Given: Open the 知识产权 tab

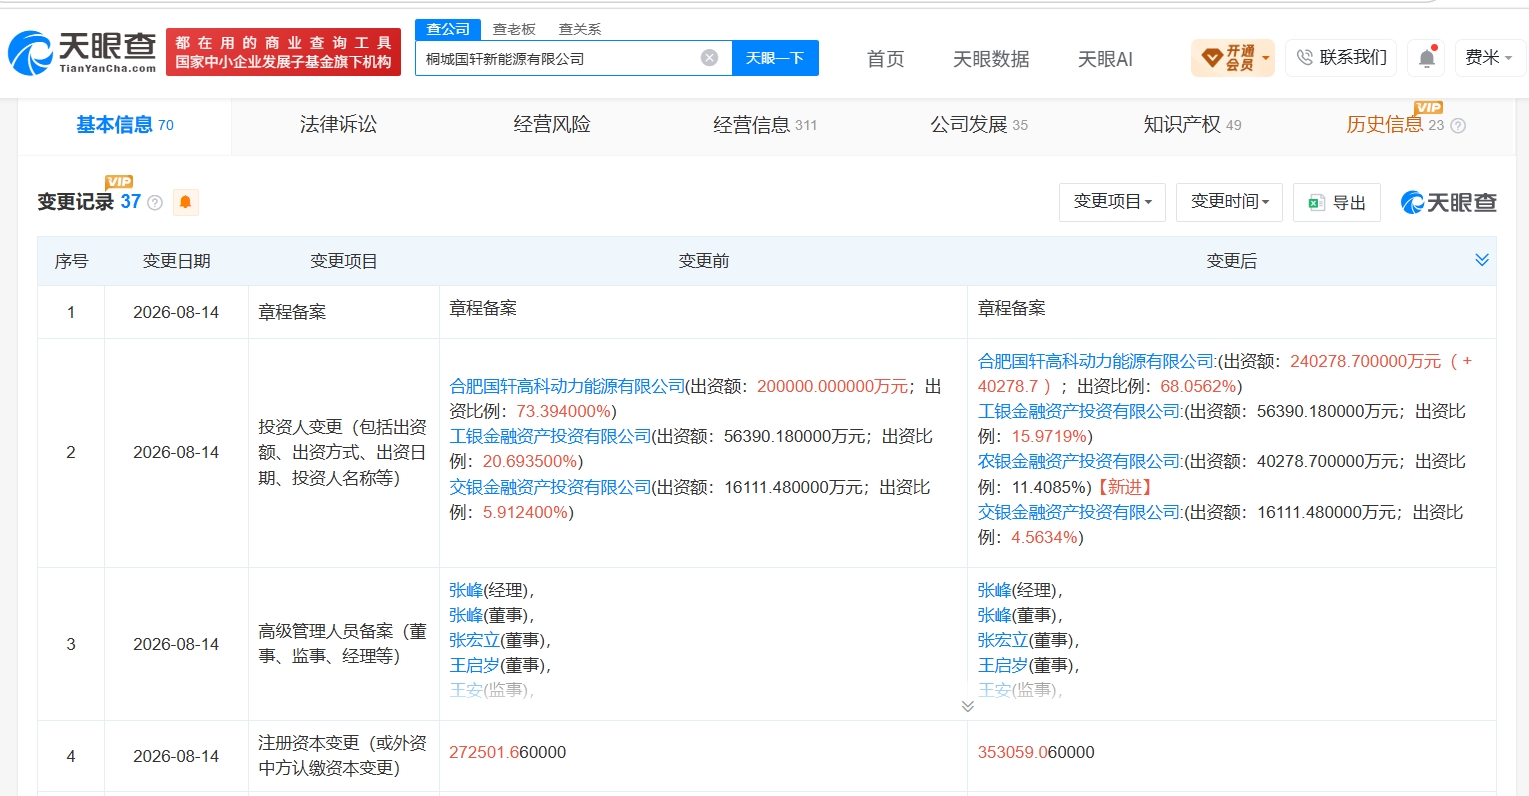Looking at the screenshot, I should point(1192,125).
